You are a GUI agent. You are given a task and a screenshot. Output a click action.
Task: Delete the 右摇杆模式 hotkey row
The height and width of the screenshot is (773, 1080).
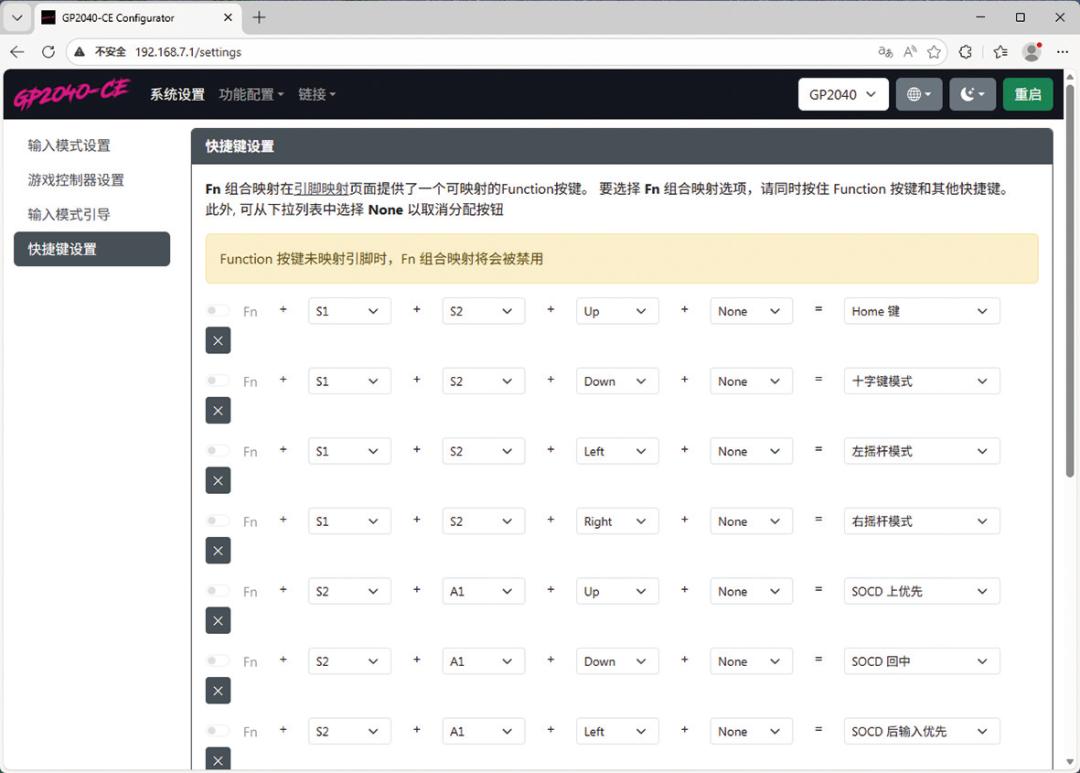point(218,550)
